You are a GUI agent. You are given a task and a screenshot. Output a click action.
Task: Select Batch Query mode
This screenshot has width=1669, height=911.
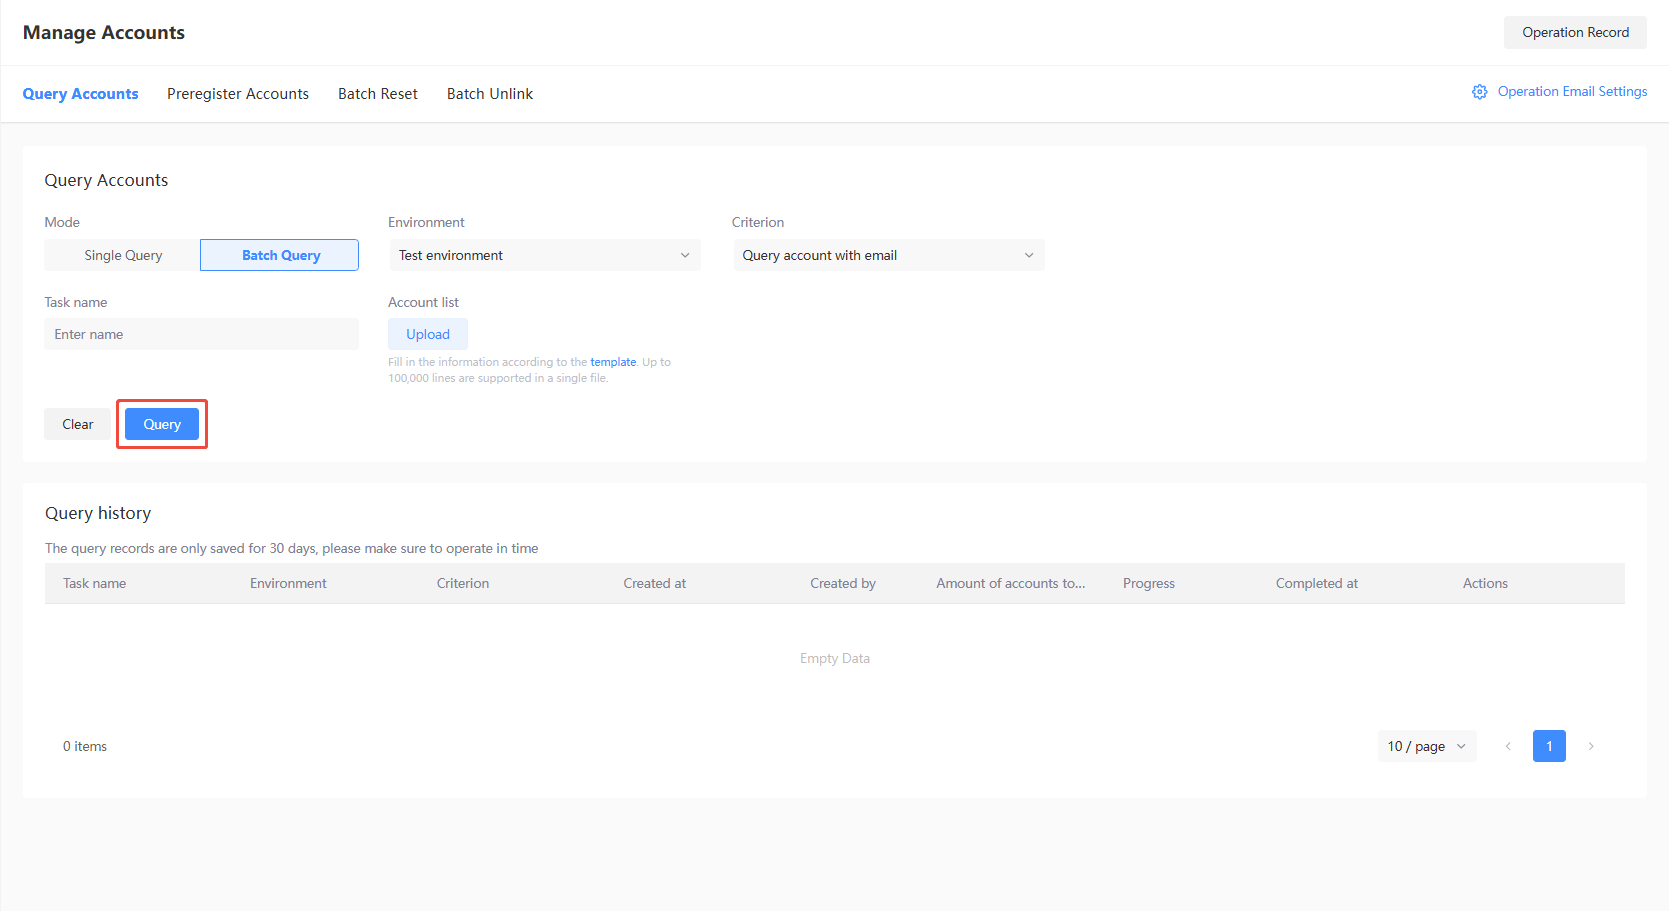point(279,255)
